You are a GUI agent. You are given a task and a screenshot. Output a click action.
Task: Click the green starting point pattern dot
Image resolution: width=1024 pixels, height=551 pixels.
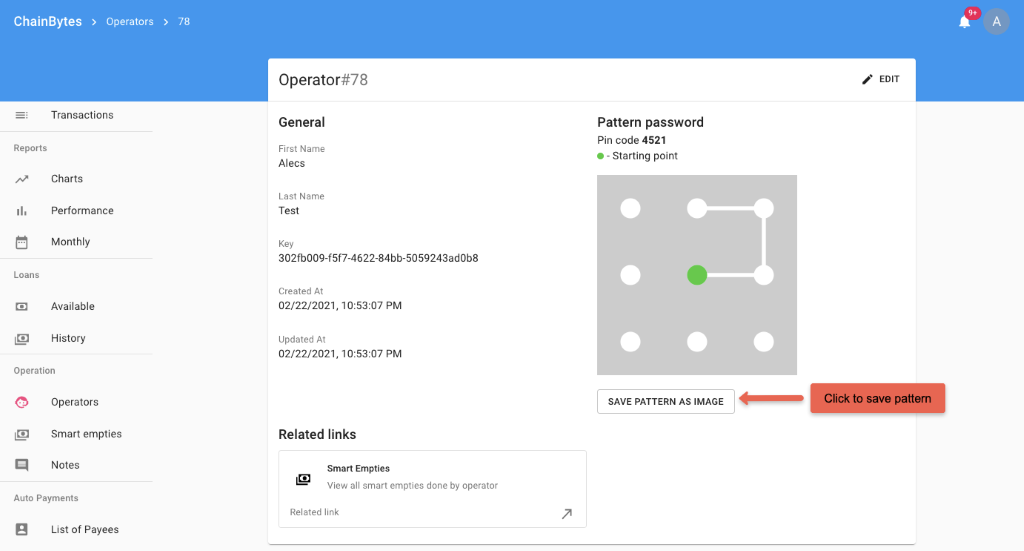(697, 275)
